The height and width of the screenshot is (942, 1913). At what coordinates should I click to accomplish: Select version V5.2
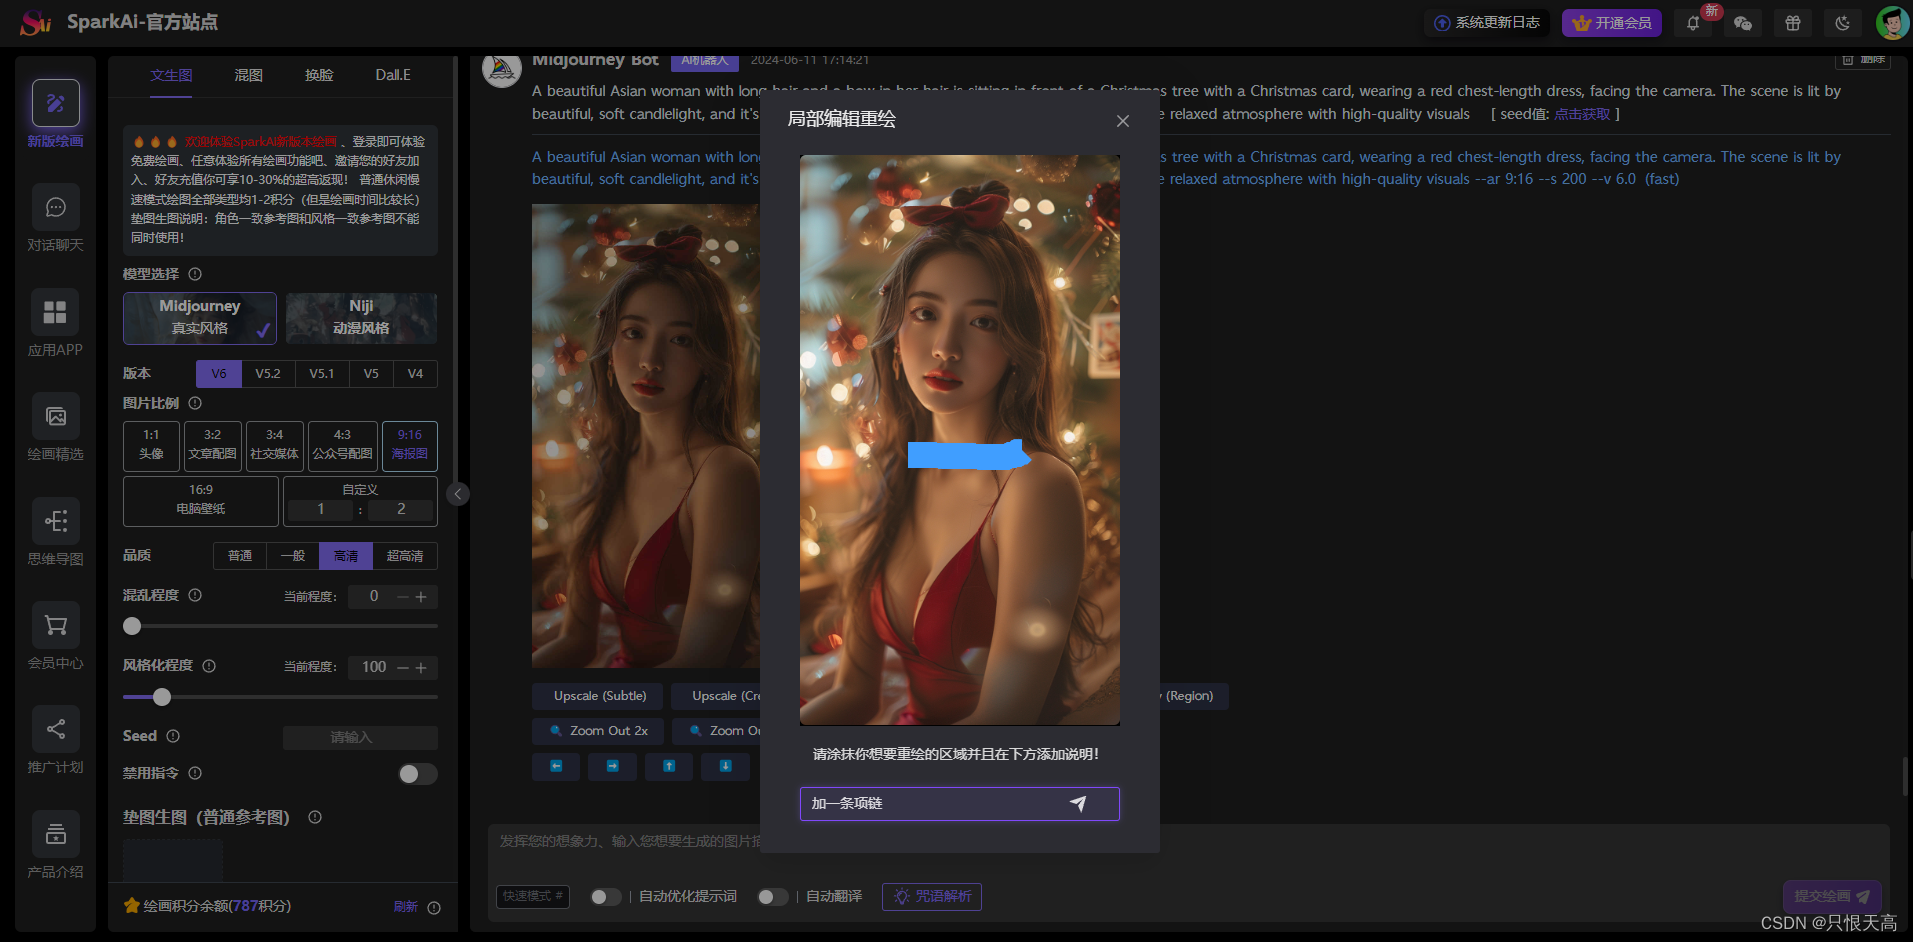(x=268, y=374)
